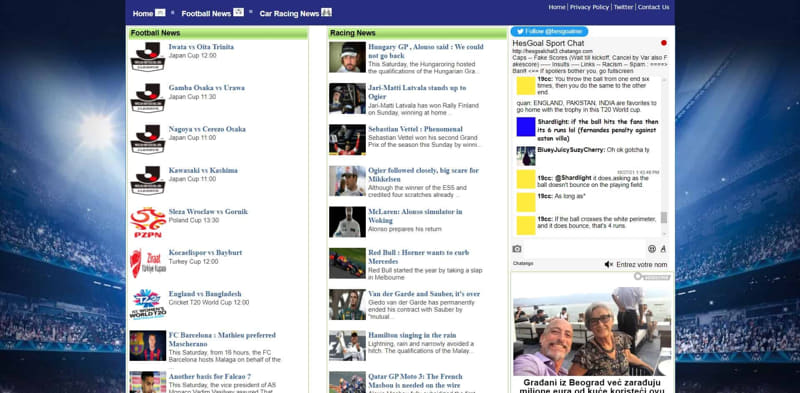The height and width of the screenshot is (393, 800).
Task: Open the 'Hamilton singing in the rain' headline
Action: tap(412, 335)
